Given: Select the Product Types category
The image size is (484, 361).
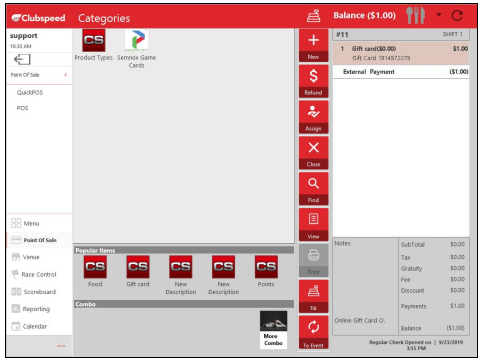Looking at the screenshot, I should coord(94,45).
